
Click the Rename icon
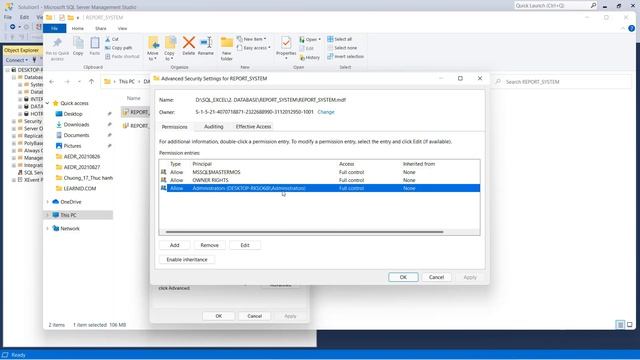(206, 42)
